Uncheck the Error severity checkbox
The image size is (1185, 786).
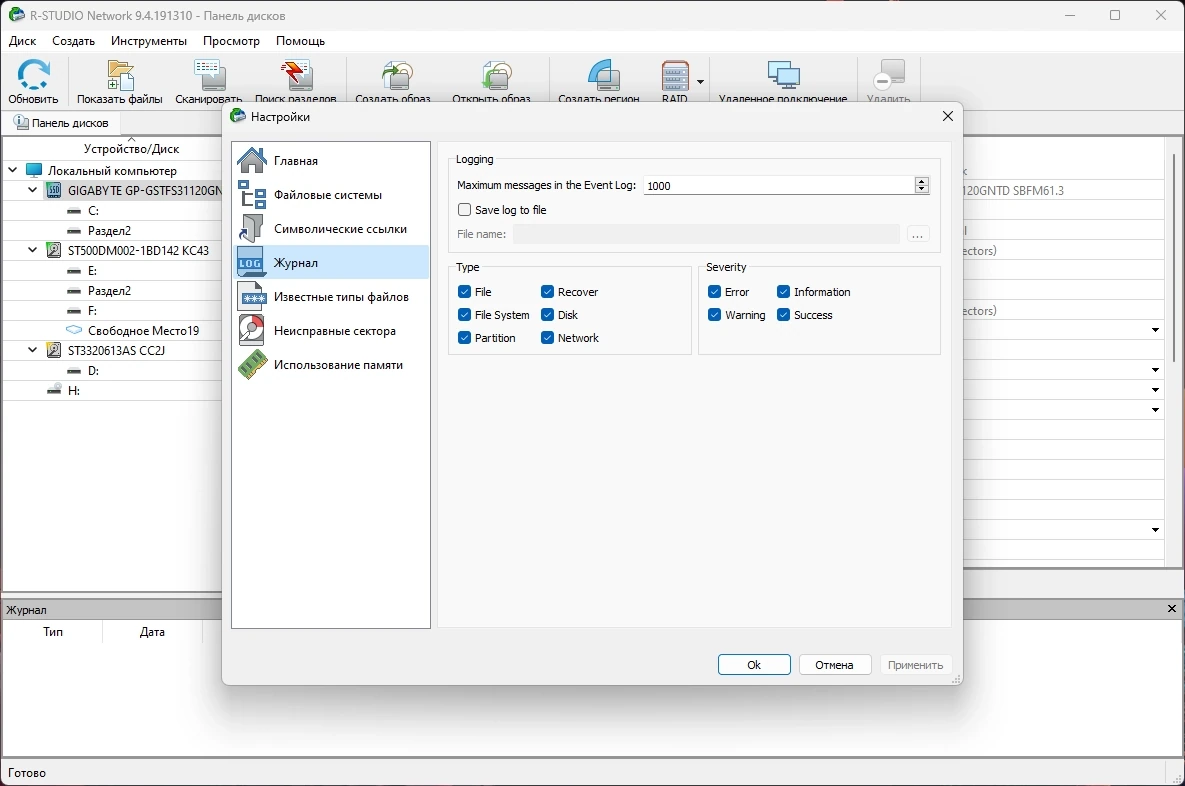[x=714, y=292]
